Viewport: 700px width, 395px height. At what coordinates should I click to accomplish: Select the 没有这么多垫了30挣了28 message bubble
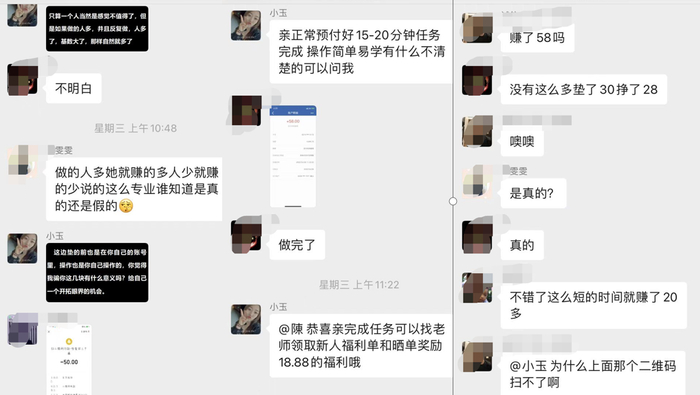pyautogui.click(x=583, y=90)
